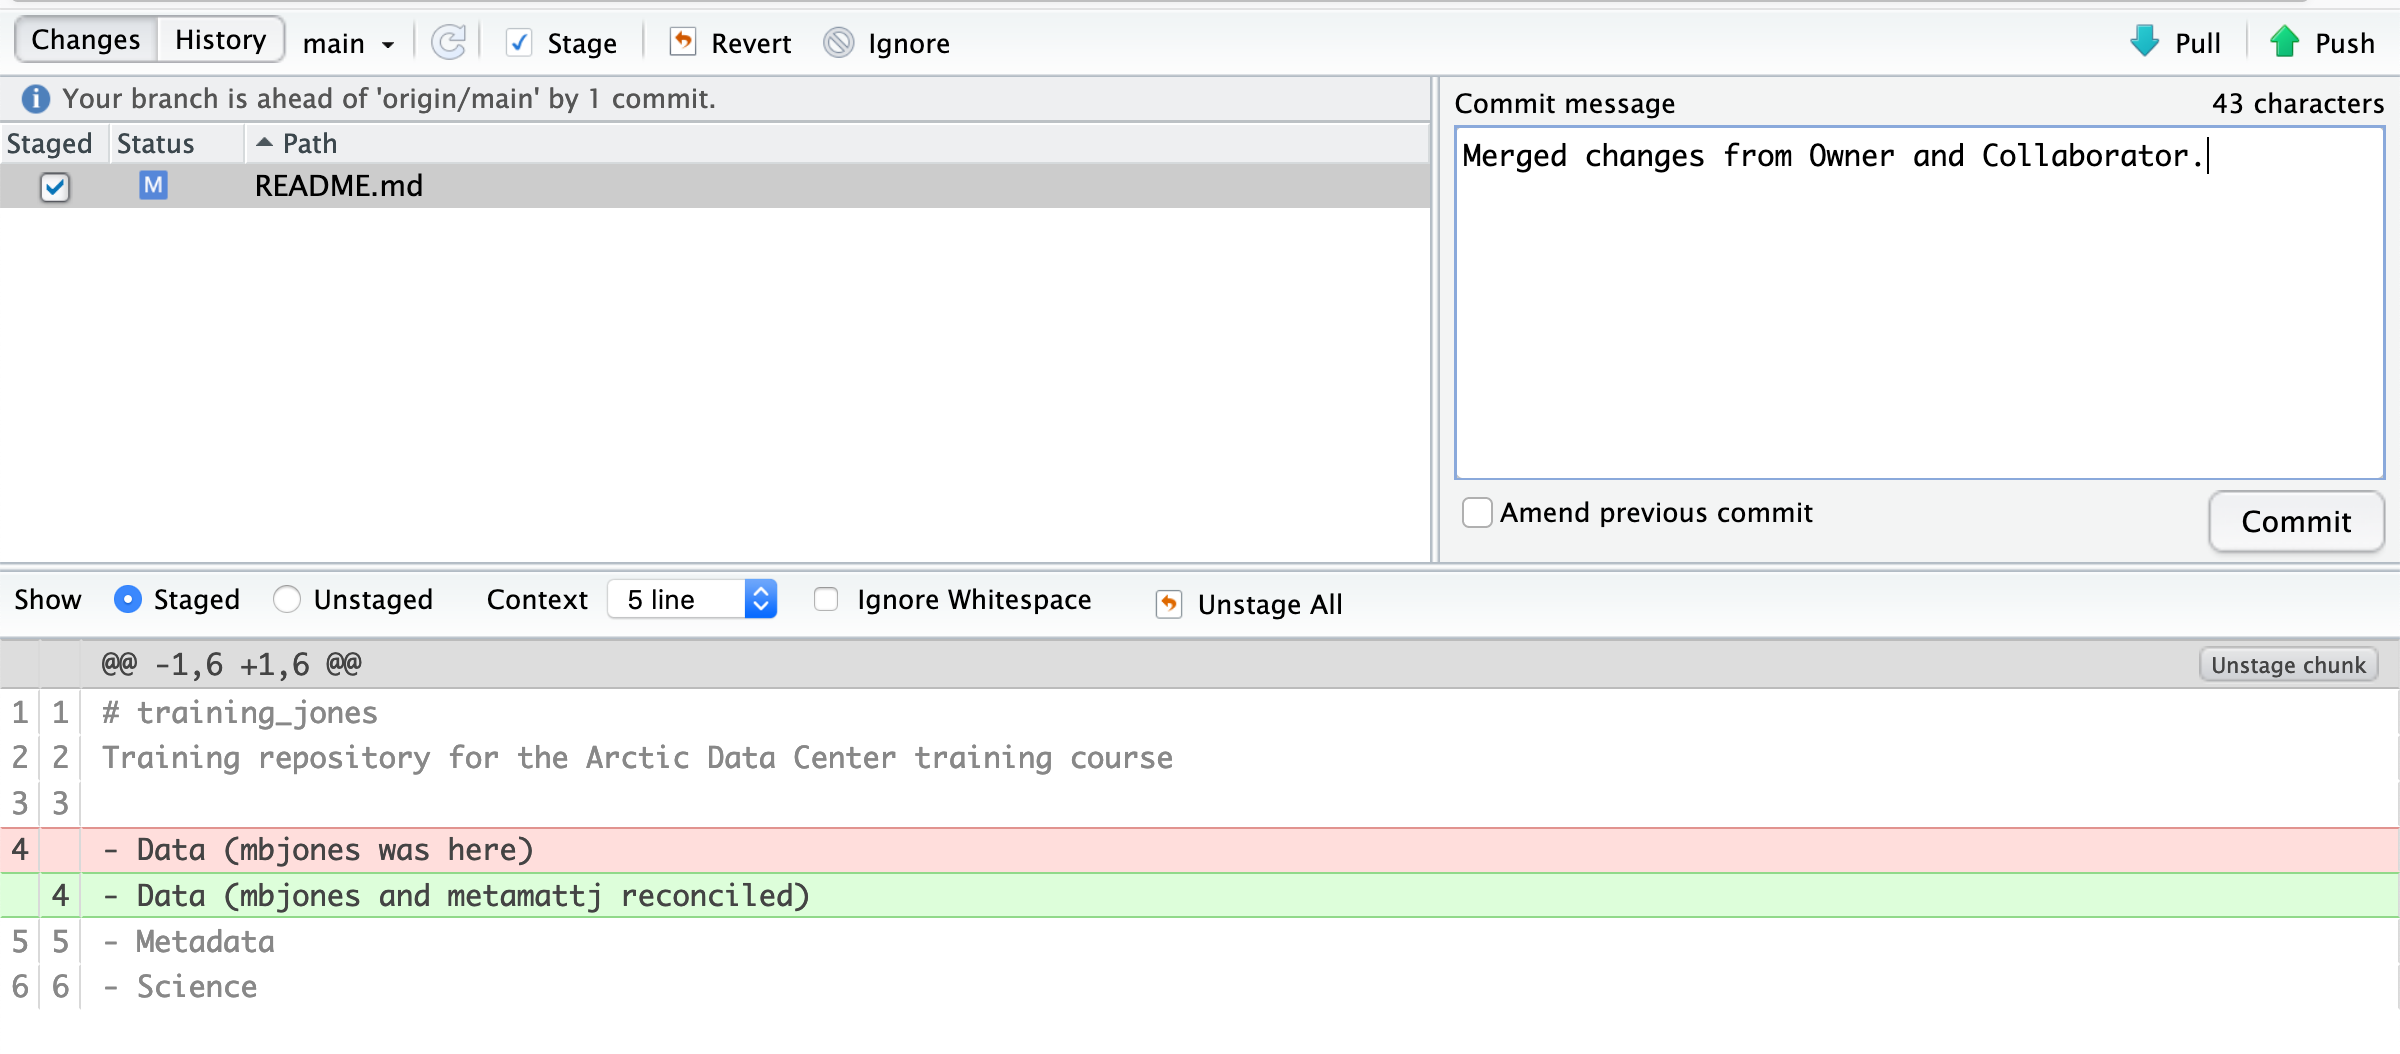
Task: Select the Unstaged radio button
Action: coord(287,599)
